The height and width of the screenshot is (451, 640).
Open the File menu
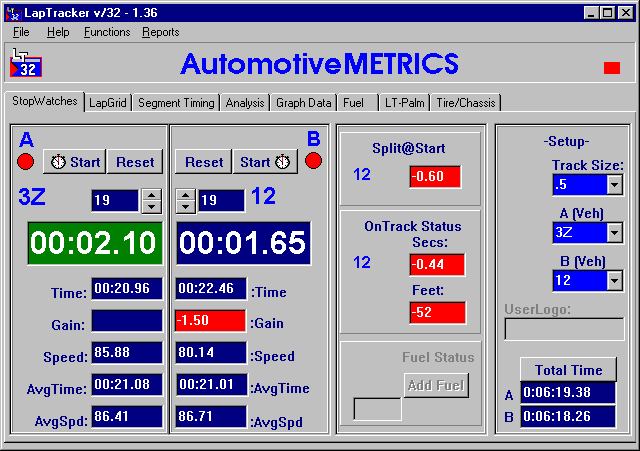[x=21, y=32]
